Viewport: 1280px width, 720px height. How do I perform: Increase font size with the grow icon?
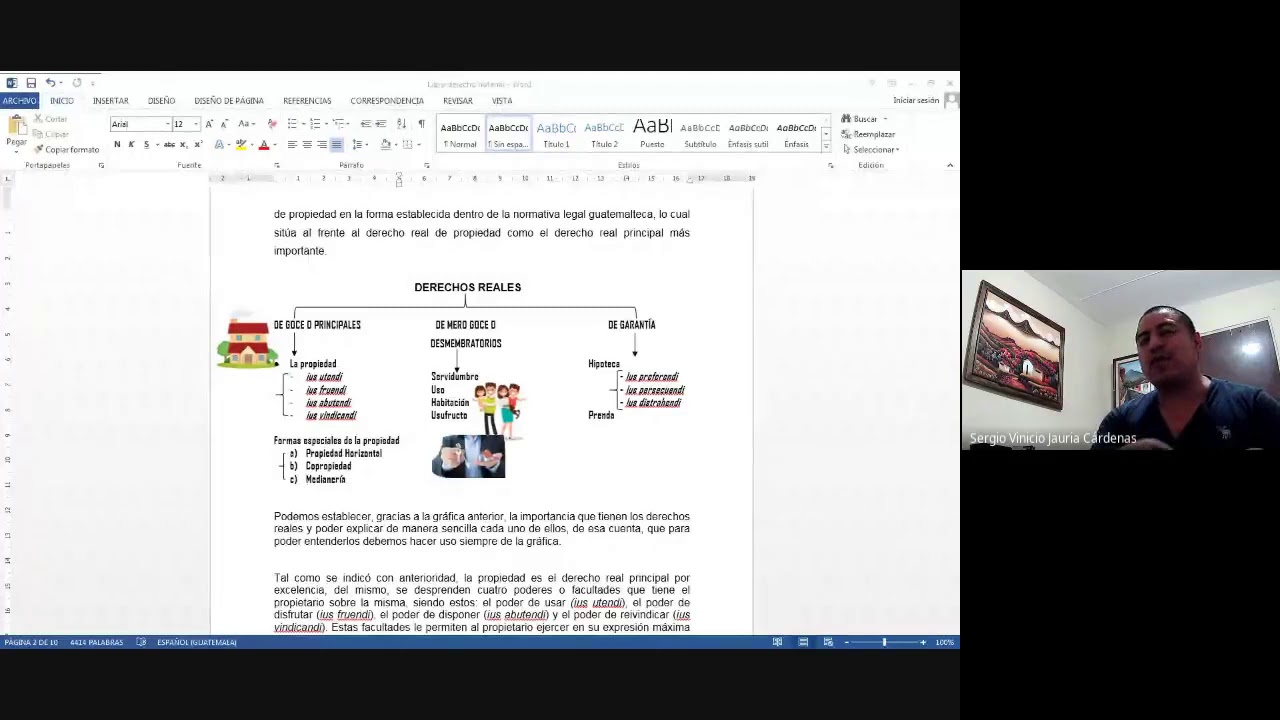coord(209,124)
